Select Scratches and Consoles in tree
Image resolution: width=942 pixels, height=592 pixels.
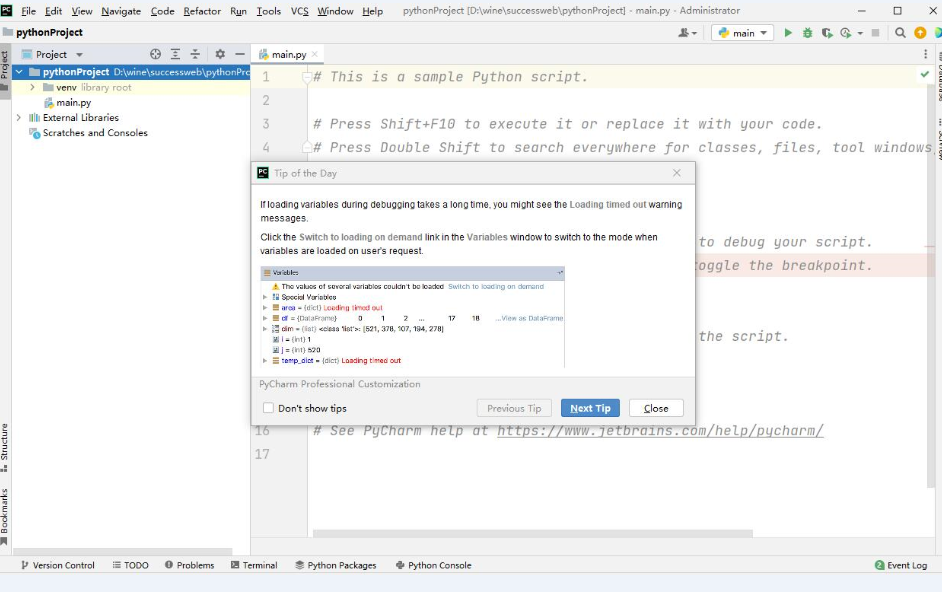(x=95, y=133)
